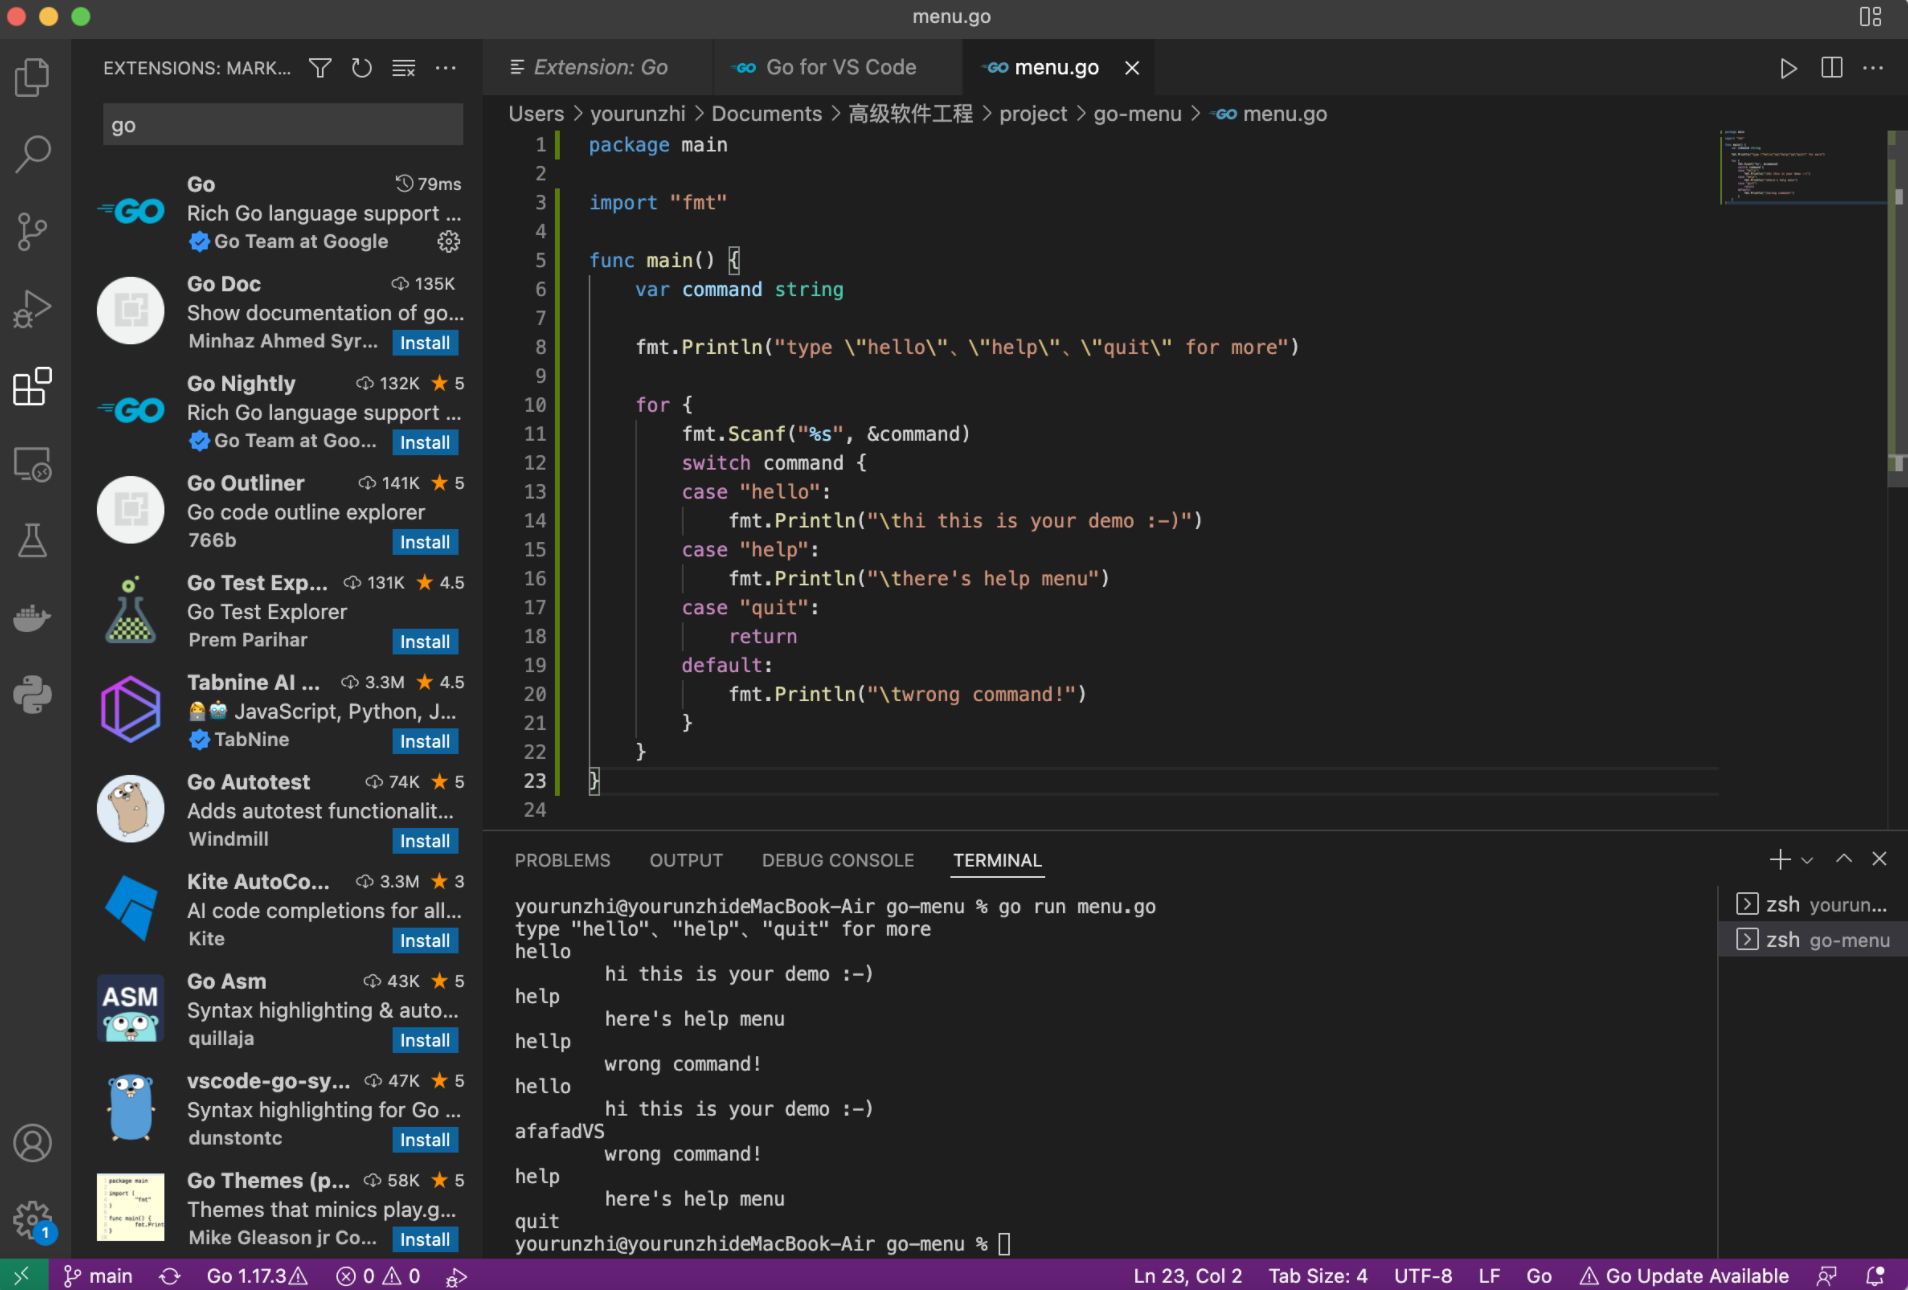Open remote window indicator in status bar

24,1275
